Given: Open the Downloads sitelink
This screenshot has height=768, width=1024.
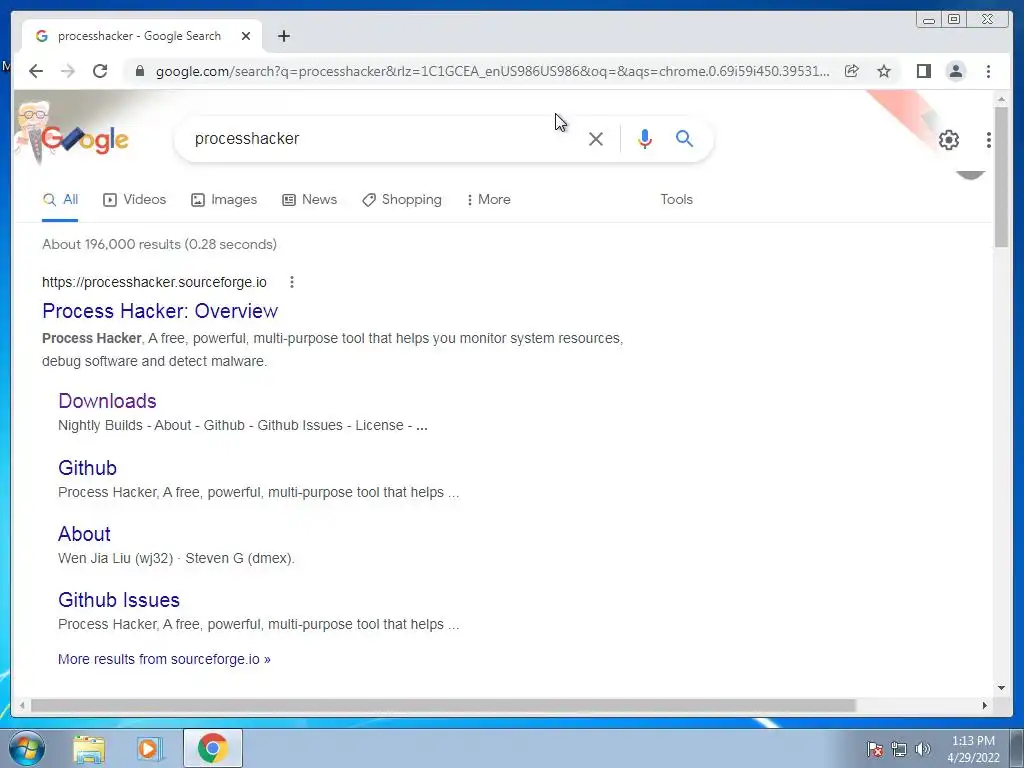Looking at the screenshot, I should (x=107, y=401).
